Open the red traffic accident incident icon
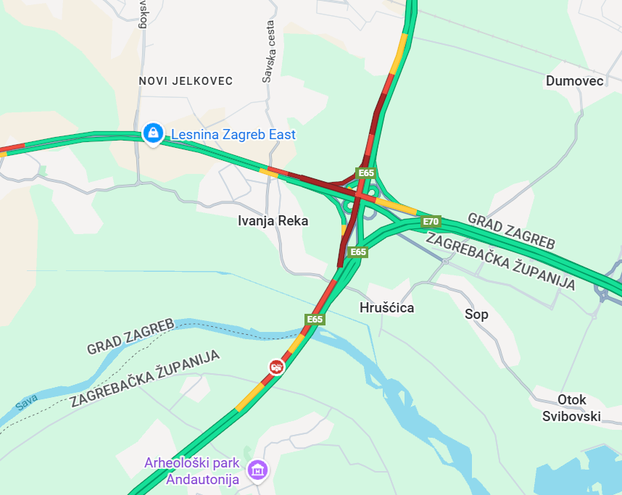The image size is (622, 495). (276, 367)
